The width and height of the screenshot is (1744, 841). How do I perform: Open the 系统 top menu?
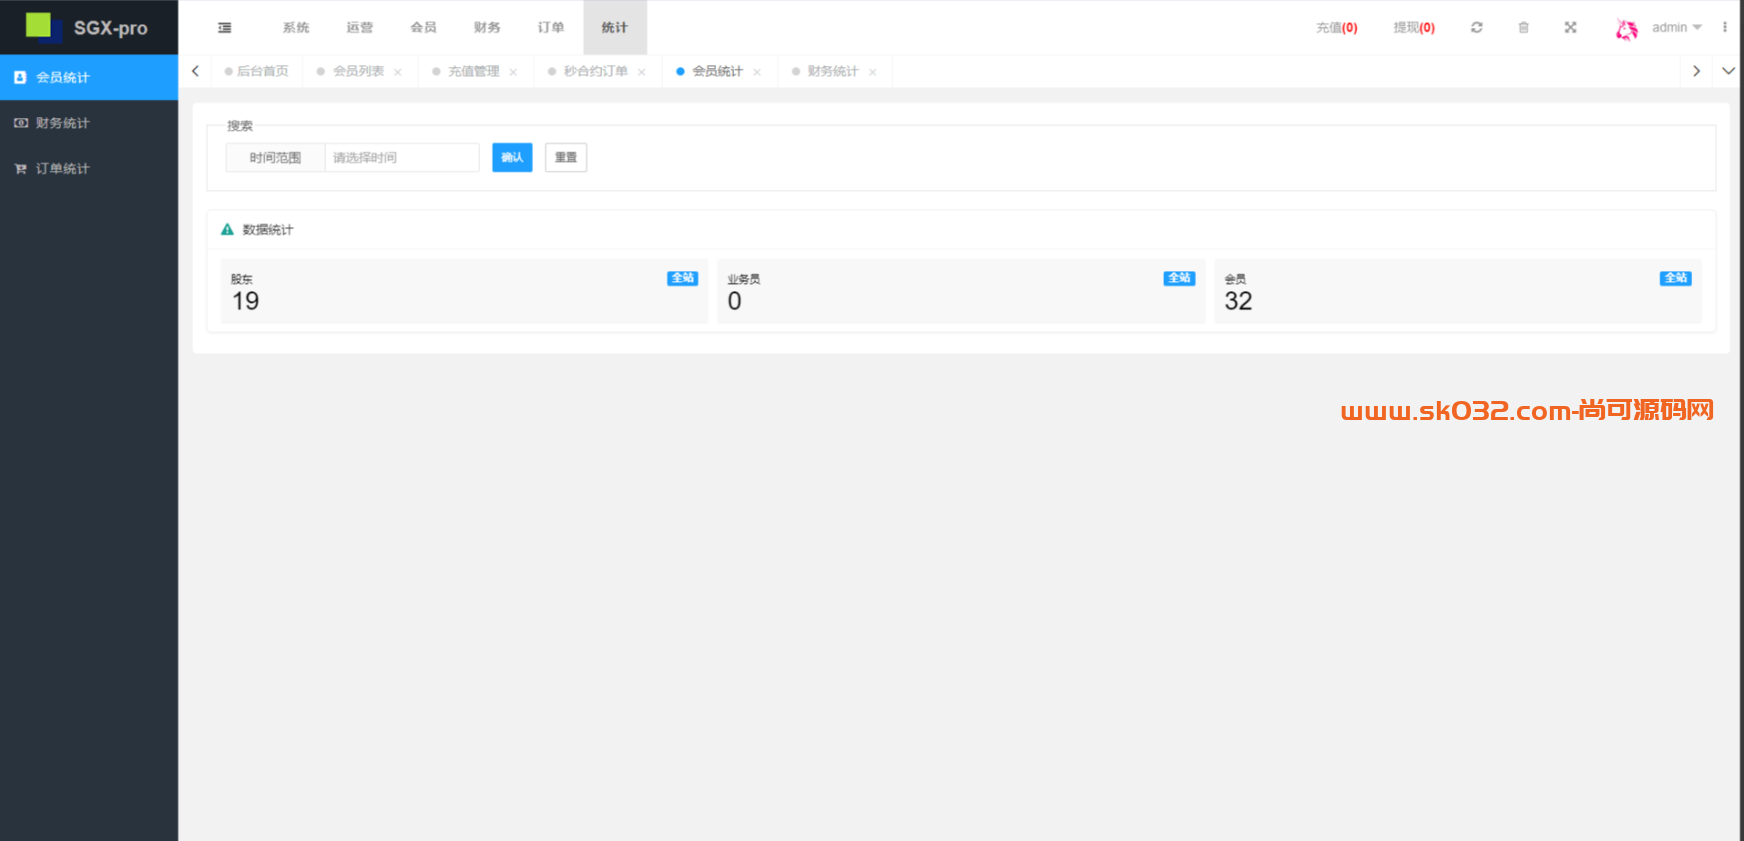[296, 27]
